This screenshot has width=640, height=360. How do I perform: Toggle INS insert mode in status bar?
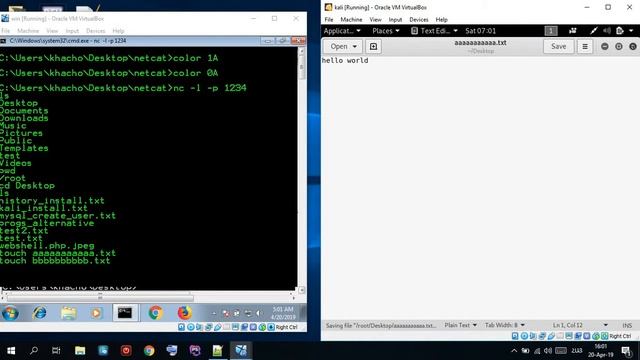pos(627,325)
